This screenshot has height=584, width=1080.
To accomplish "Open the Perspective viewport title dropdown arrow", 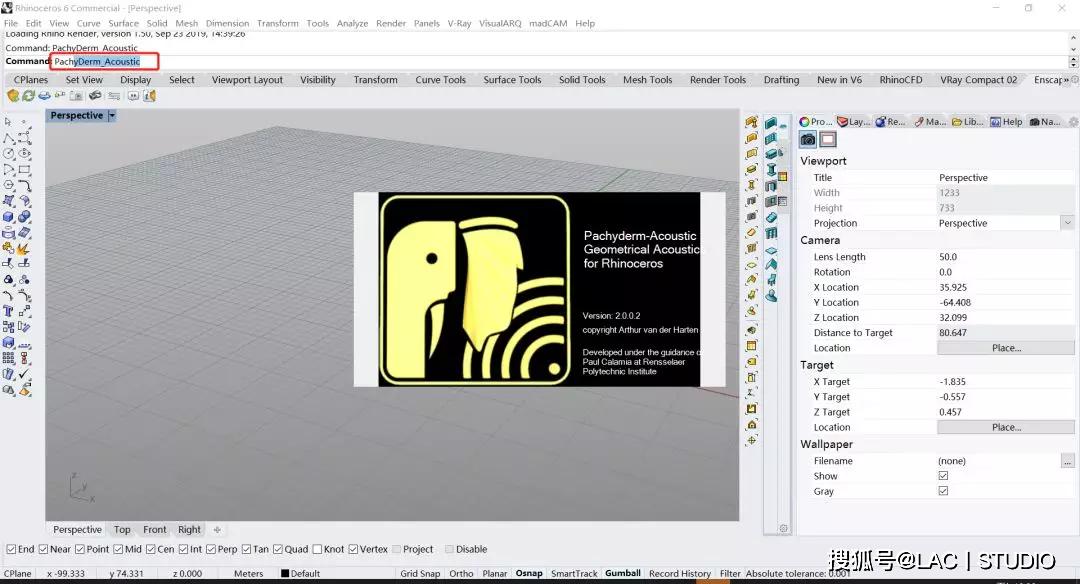I will [112, 116].
